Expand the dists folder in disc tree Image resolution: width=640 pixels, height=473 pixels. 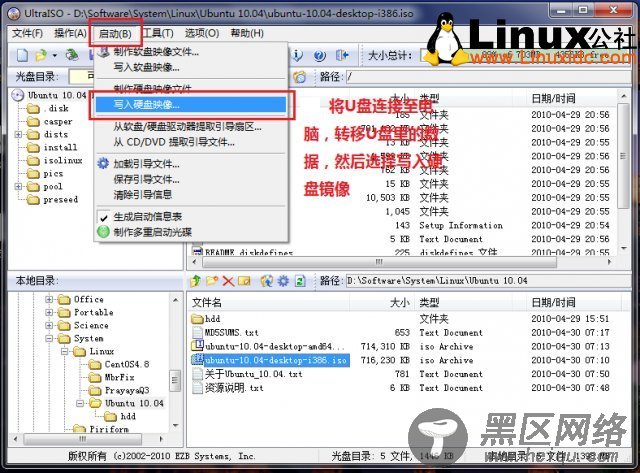tap(18, 134)
